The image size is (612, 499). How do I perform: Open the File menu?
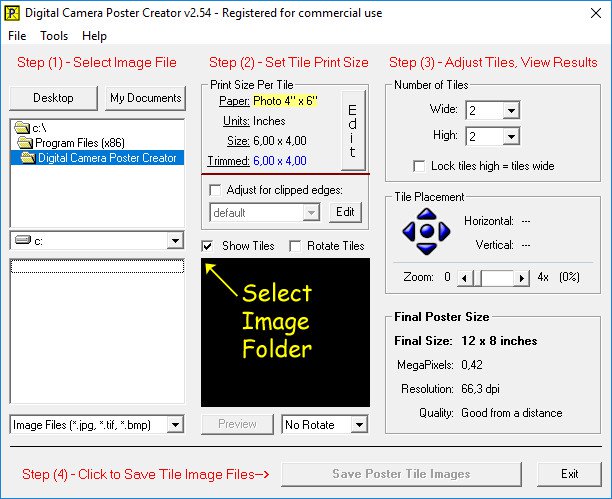[17, 36]
